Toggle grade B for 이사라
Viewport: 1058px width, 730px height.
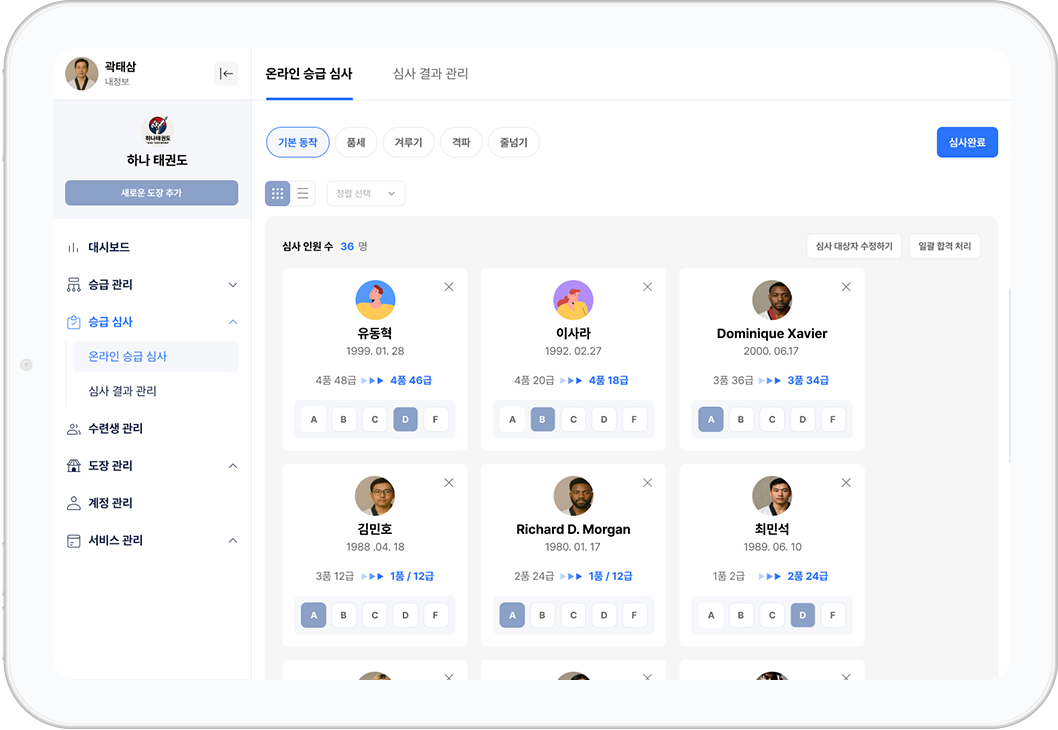[543, 419]
